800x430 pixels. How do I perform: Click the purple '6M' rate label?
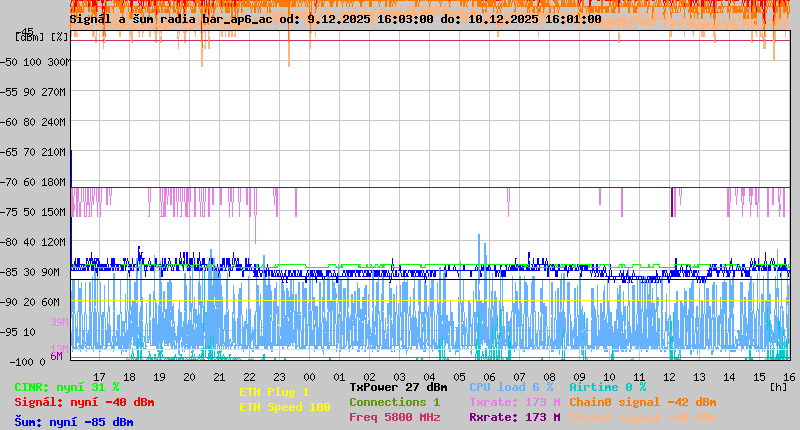tap(56, 356)
